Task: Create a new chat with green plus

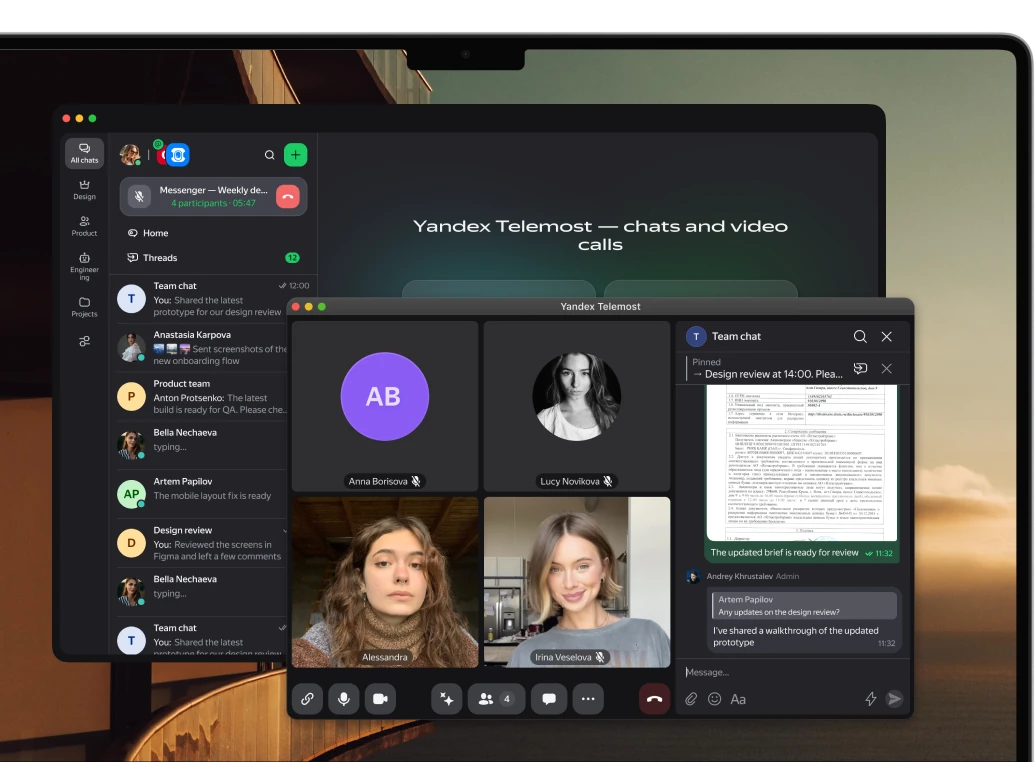Action: (295, 155)
